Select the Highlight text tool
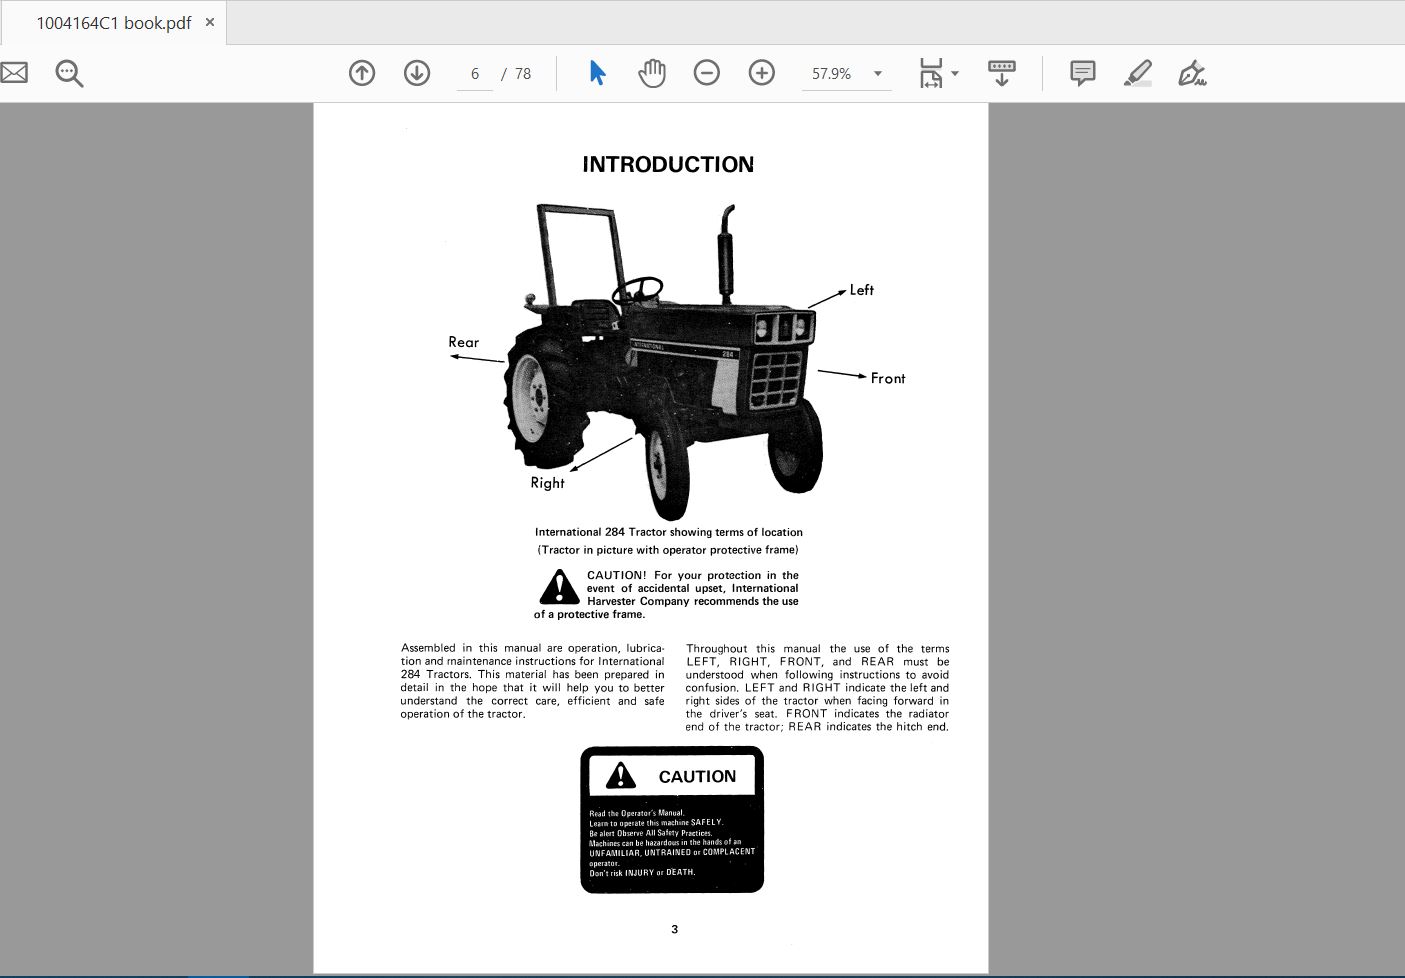Image resolution: width=1405 pixels, height=978 pixels. click(1137, 72)
